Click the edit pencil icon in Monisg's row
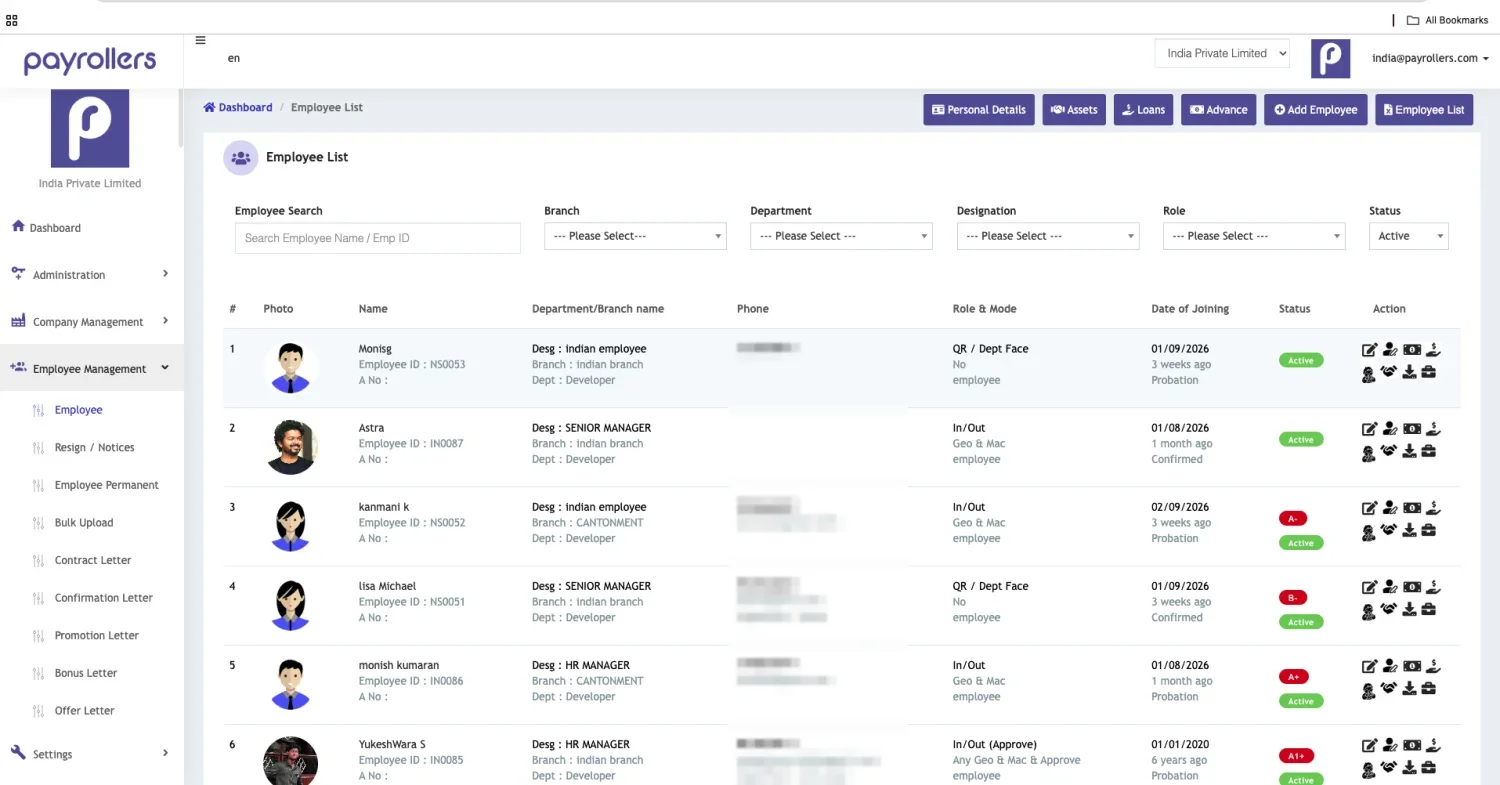The width and height of the screenshot is (1500, 785). pyautogui.click(x=1370, y=350)
